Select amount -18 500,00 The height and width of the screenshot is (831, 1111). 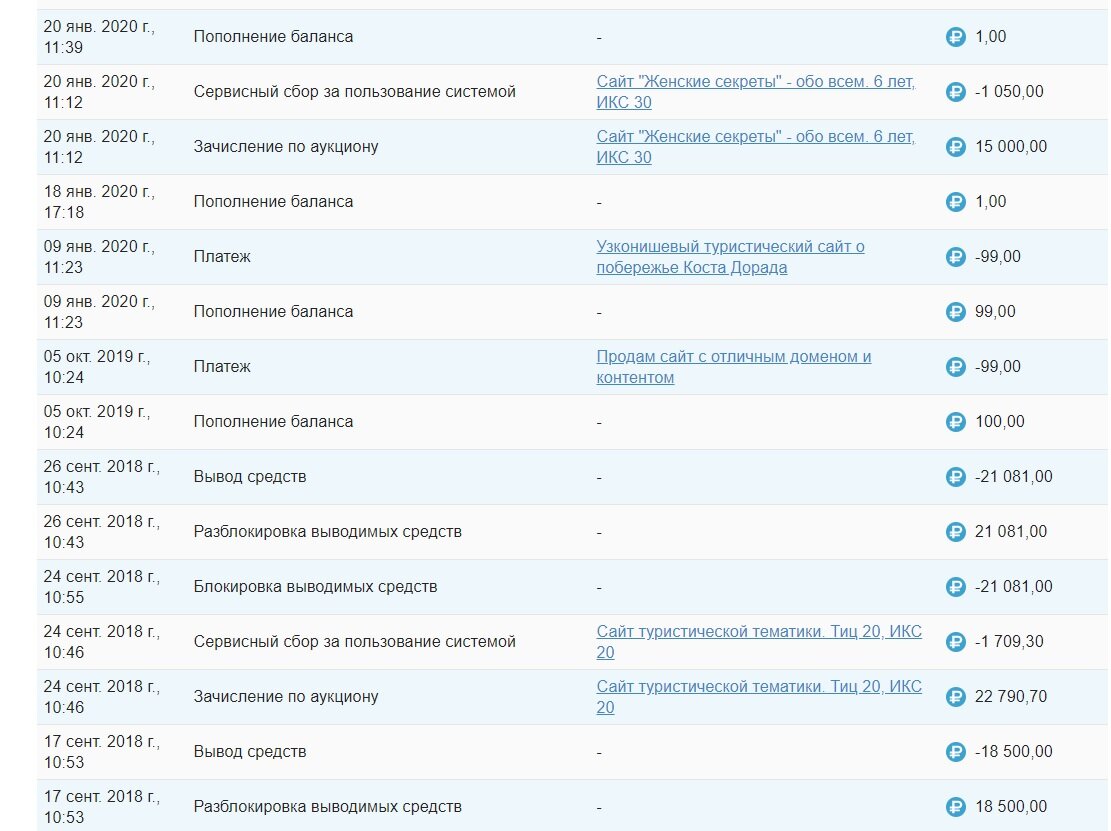click(x=1013, y=752)
